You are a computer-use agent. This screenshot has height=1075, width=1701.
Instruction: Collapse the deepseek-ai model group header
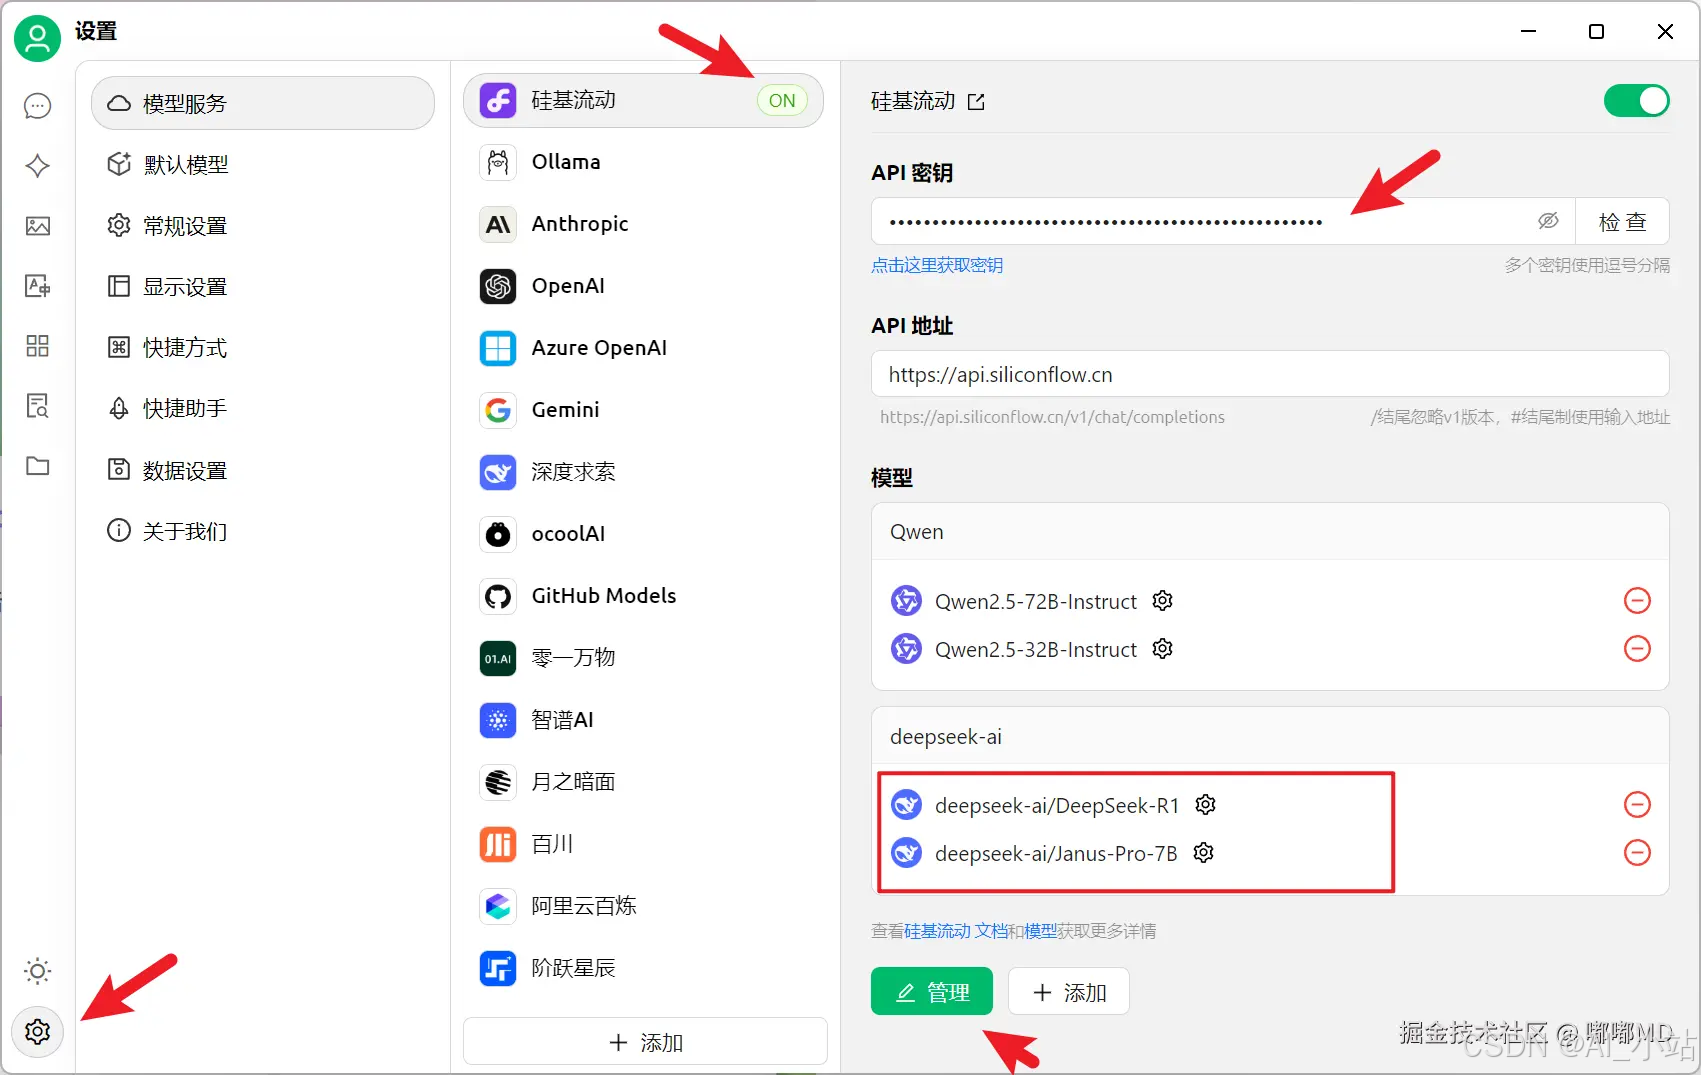pyautogui.click(x=1270, y=736)
